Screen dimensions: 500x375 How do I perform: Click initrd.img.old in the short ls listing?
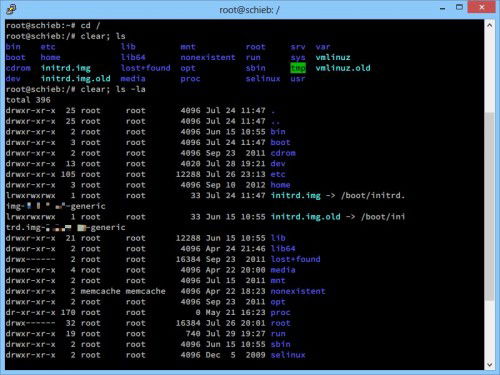tap(75, 79)
